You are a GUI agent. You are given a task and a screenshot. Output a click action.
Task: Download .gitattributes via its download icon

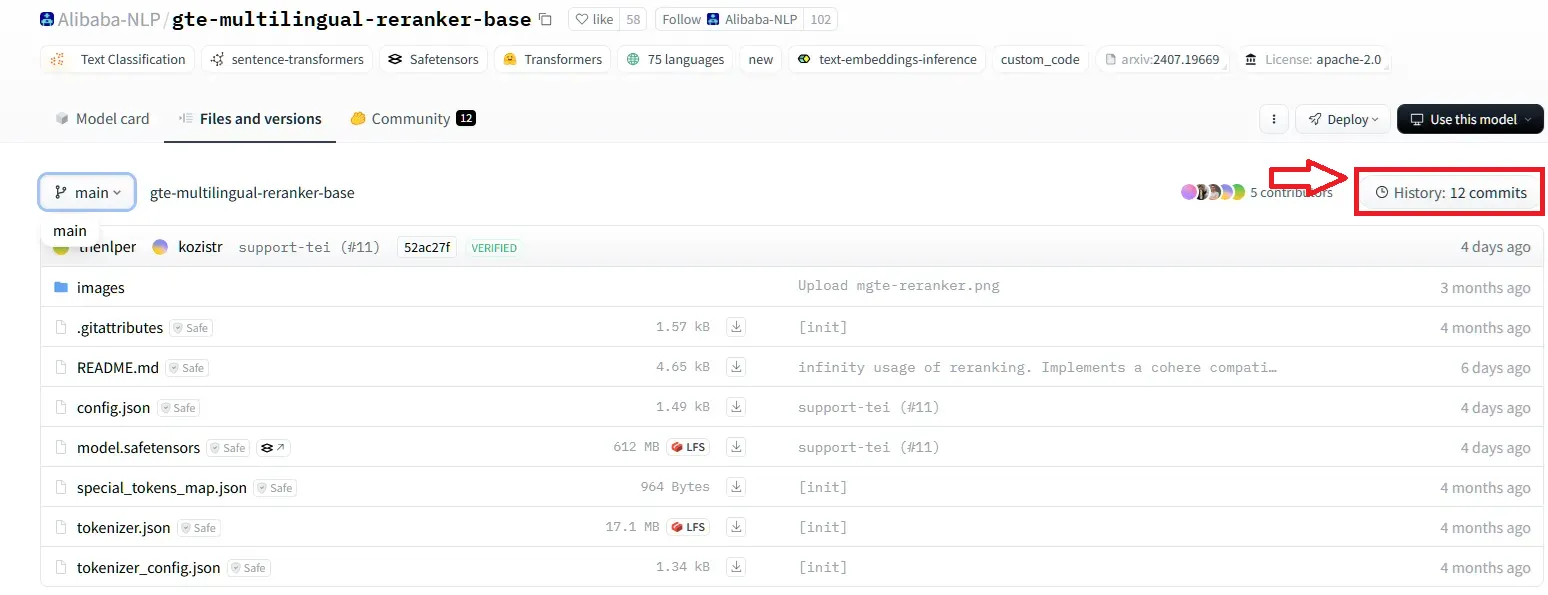(x=736, y=327)
